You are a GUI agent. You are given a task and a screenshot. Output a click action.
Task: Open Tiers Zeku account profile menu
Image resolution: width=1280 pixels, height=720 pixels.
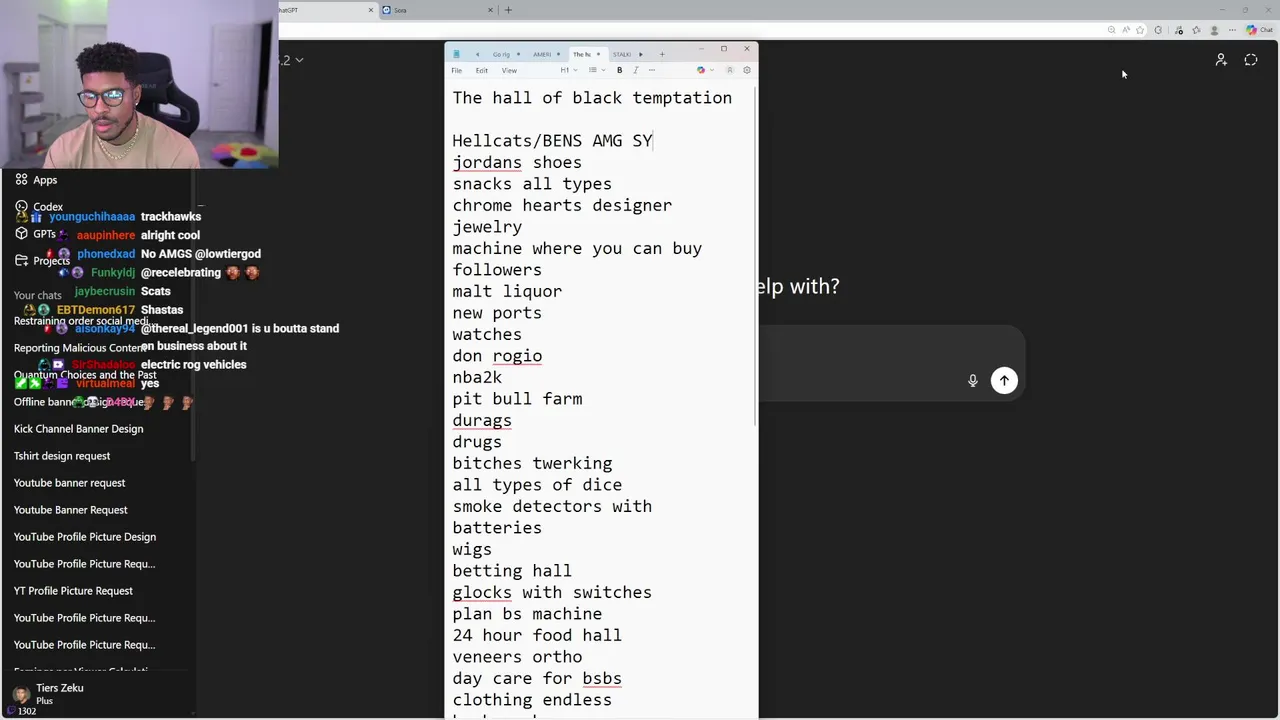(x=97, y=694)
